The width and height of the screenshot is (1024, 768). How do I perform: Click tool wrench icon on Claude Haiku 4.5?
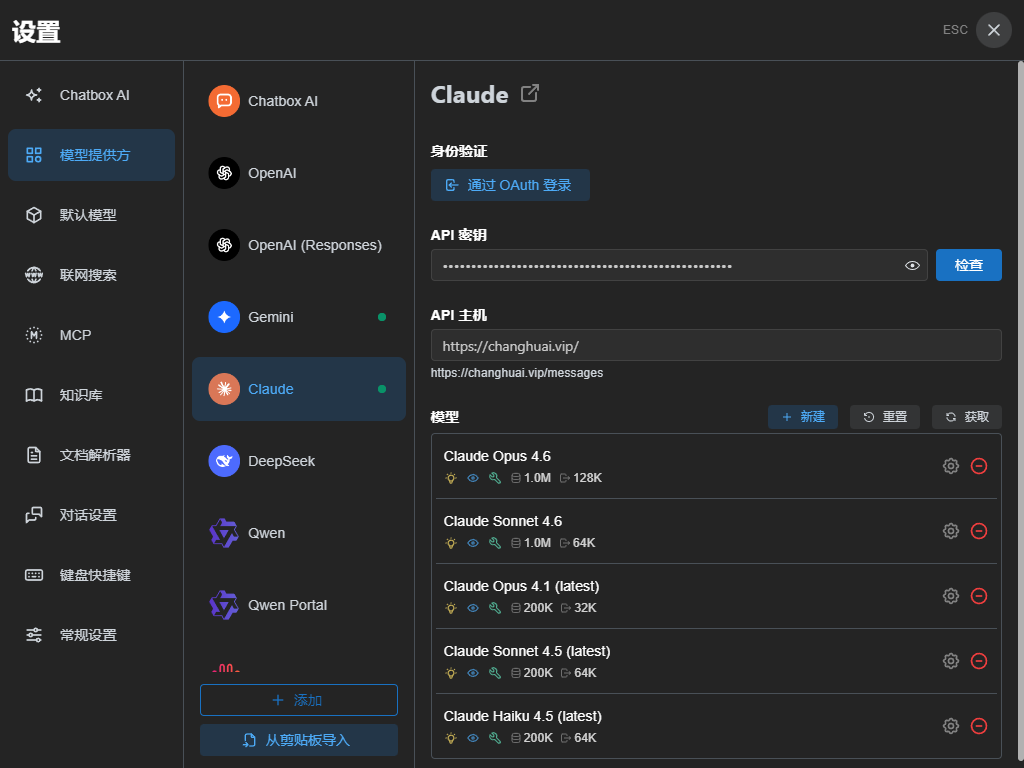pyautogui.click(x=495, y=738)
